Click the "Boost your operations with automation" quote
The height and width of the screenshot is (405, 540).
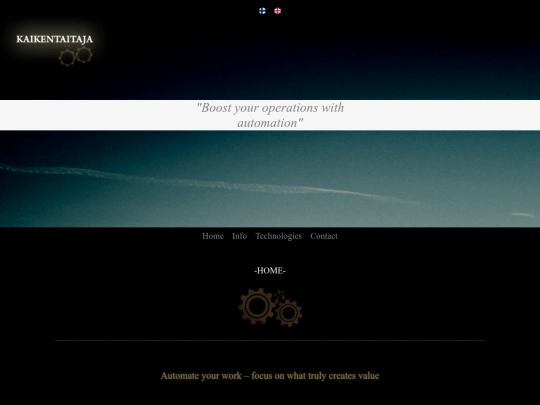pos(270,115)
